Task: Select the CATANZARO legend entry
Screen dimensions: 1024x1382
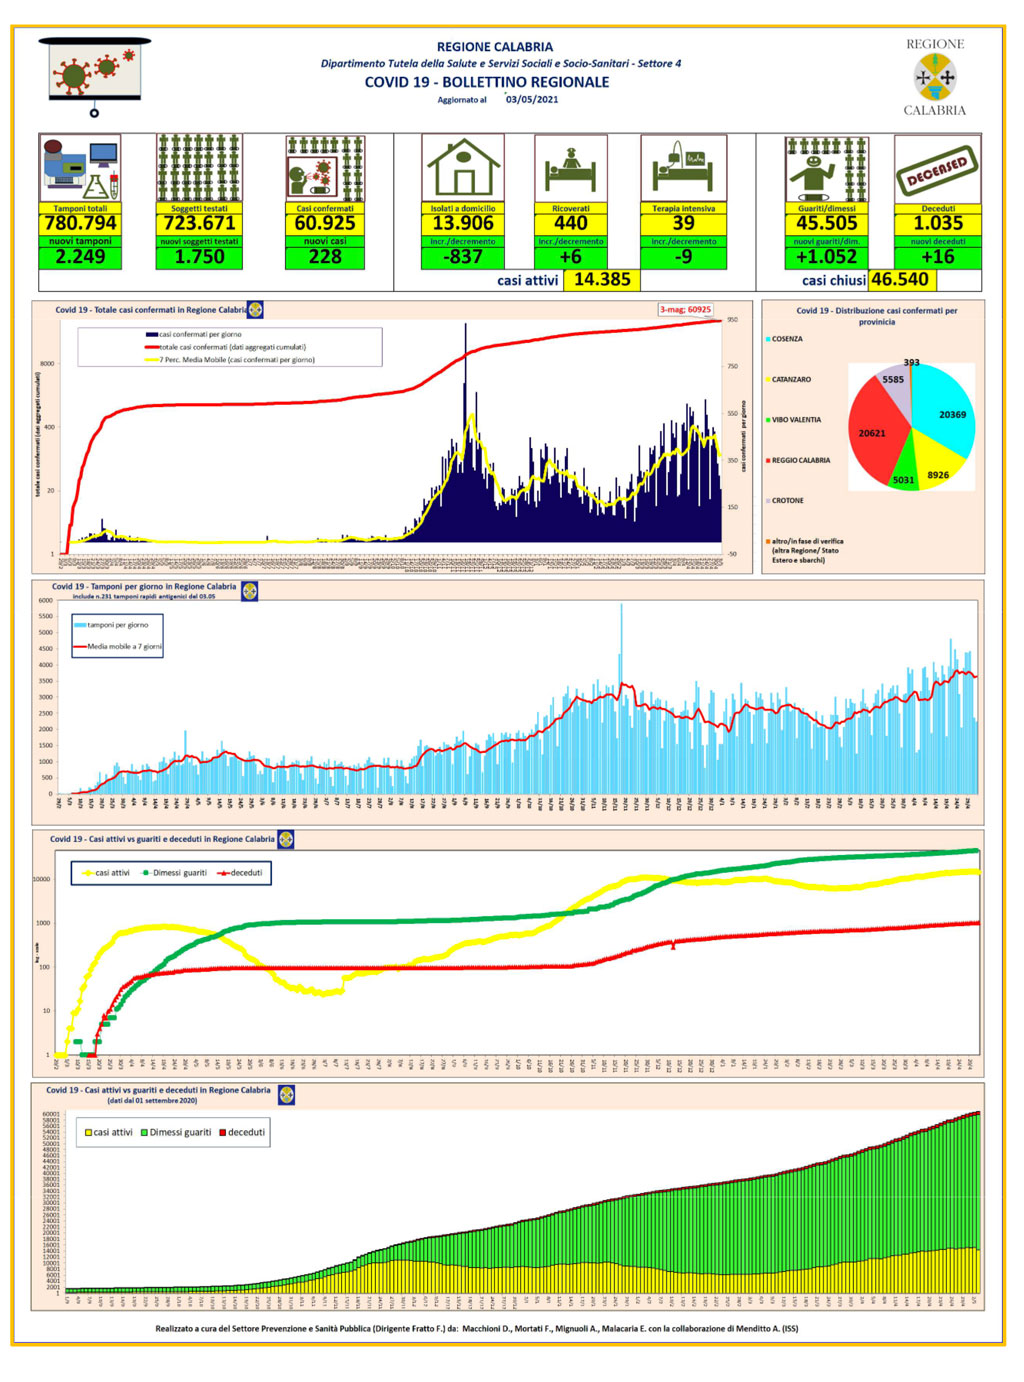Action: pyautogui.click(x=789, y=380)
